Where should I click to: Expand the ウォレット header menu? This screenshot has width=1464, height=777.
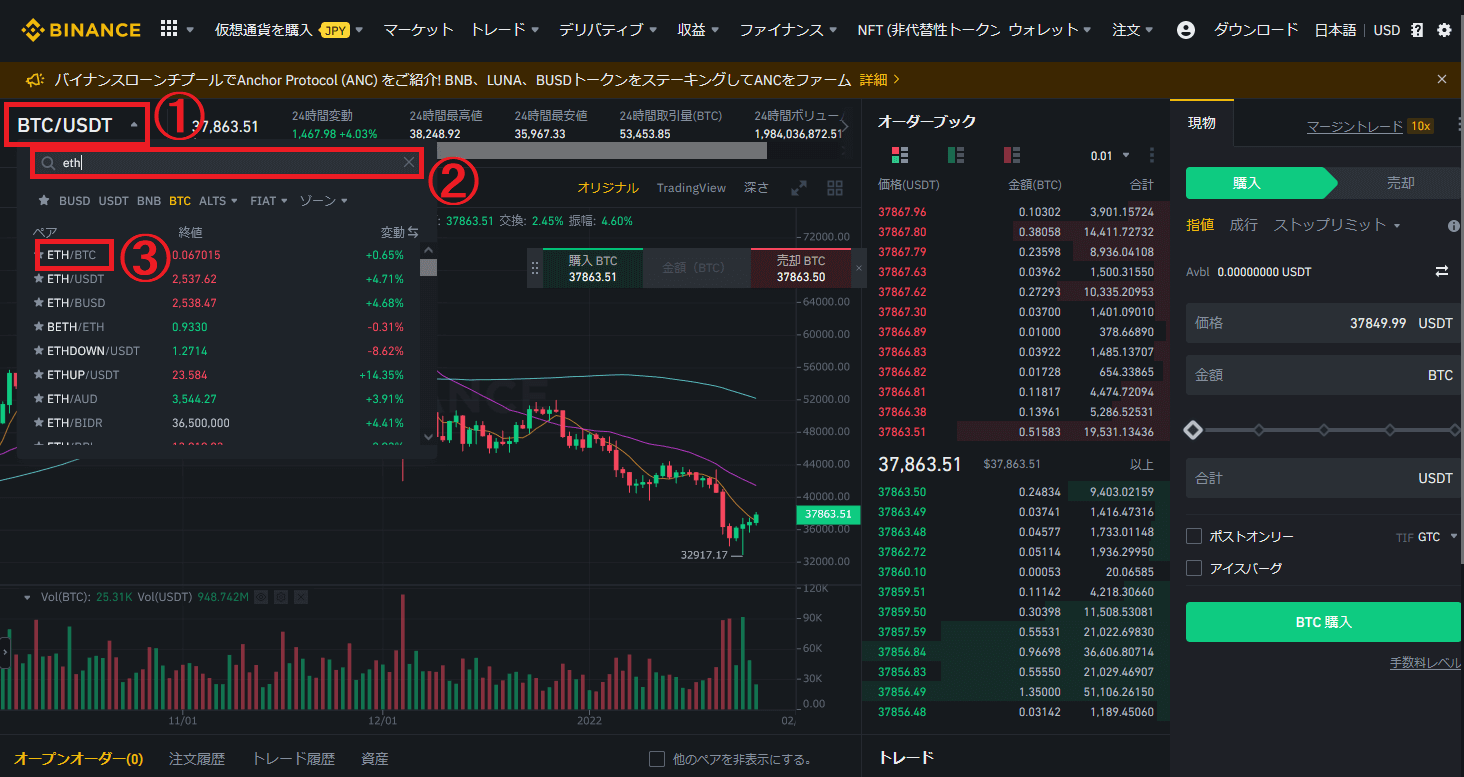(x=1050, y=30)
